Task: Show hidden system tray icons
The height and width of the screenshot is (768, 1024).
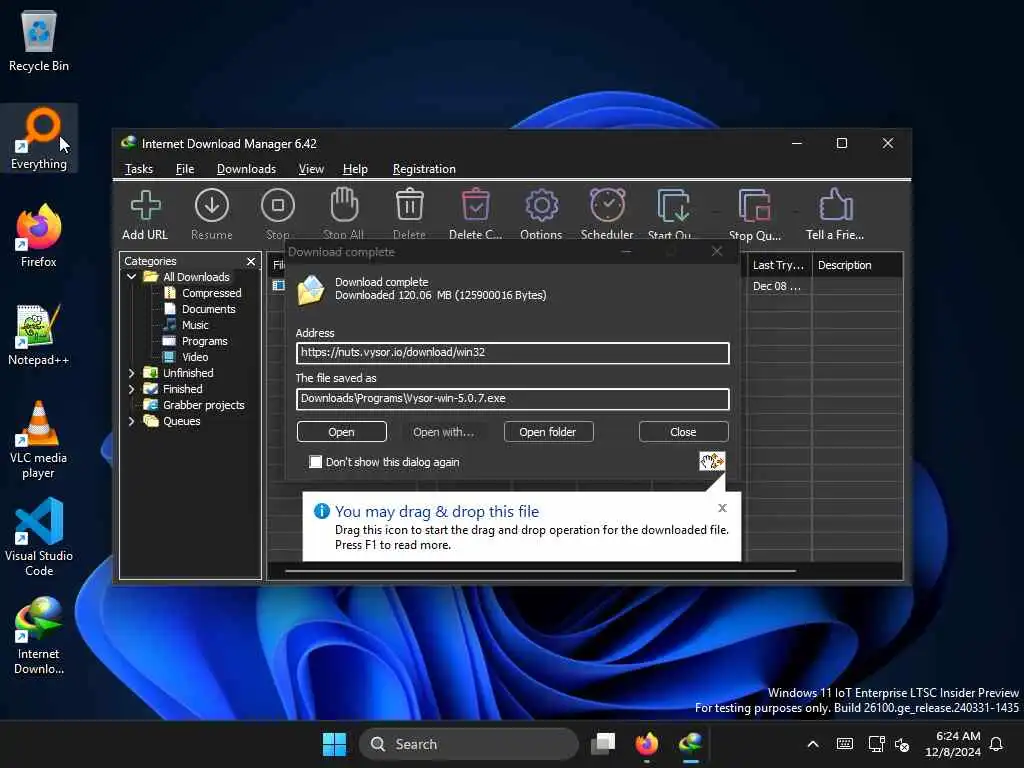Action: click(x=813, y=744)
